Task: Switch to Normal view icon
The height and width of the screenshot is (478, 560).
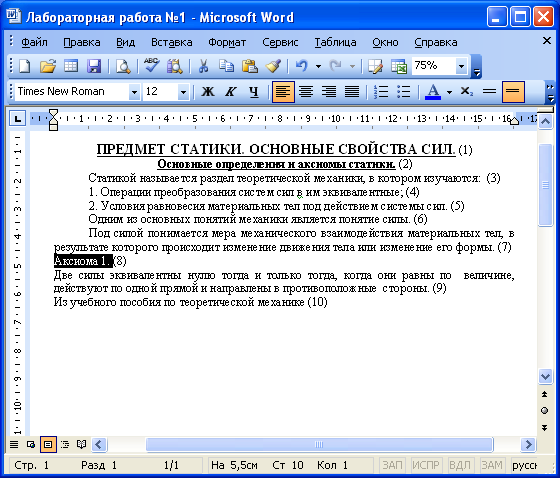Action: [x=14, y=445]
